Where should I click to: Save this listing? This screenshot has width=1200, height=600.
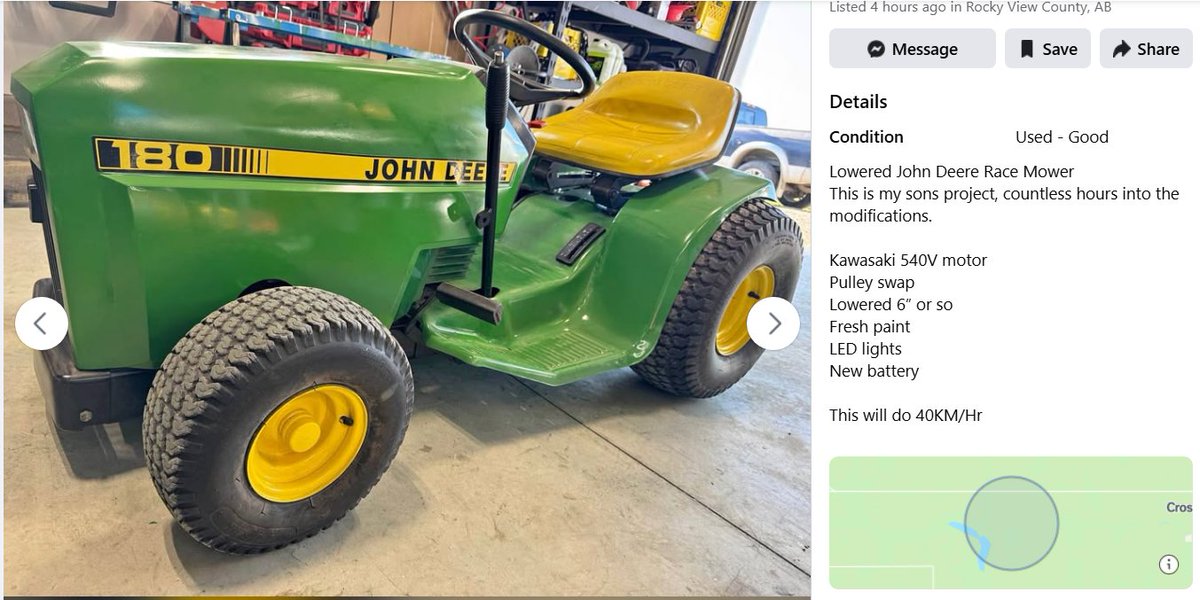pos(1048,48)
